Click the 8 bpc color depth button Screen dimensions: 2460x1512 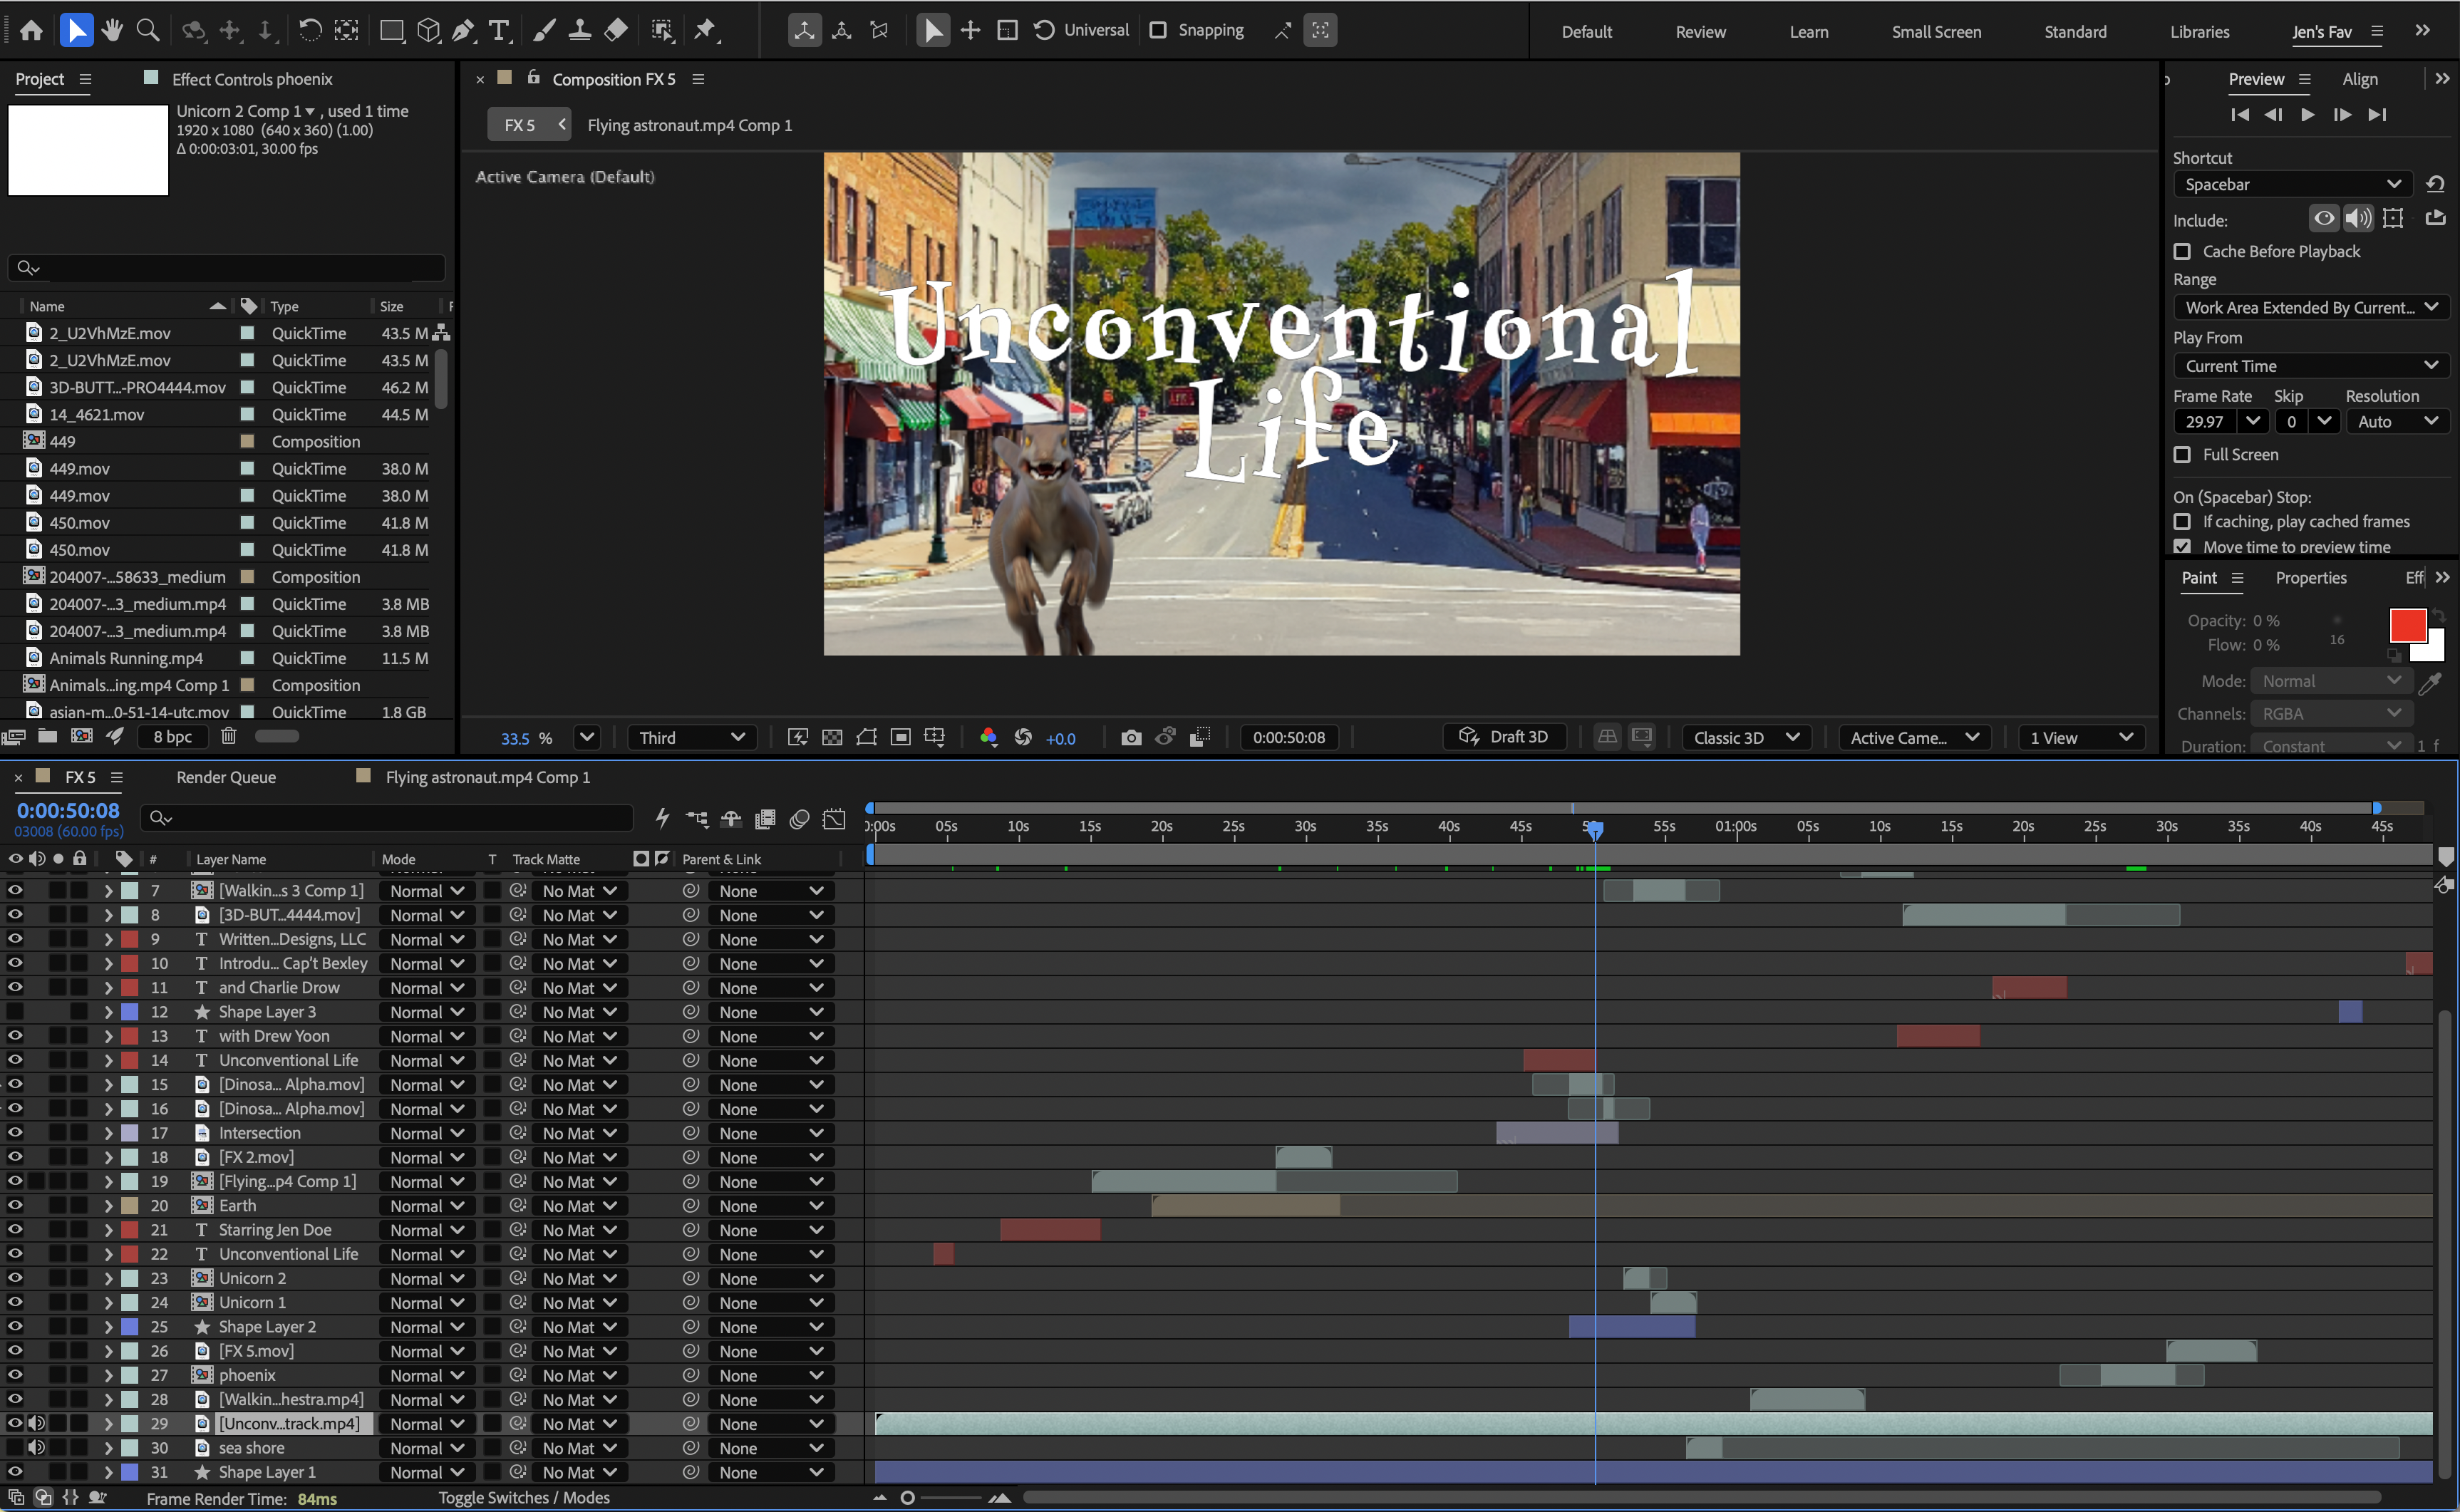coord(172,736)
